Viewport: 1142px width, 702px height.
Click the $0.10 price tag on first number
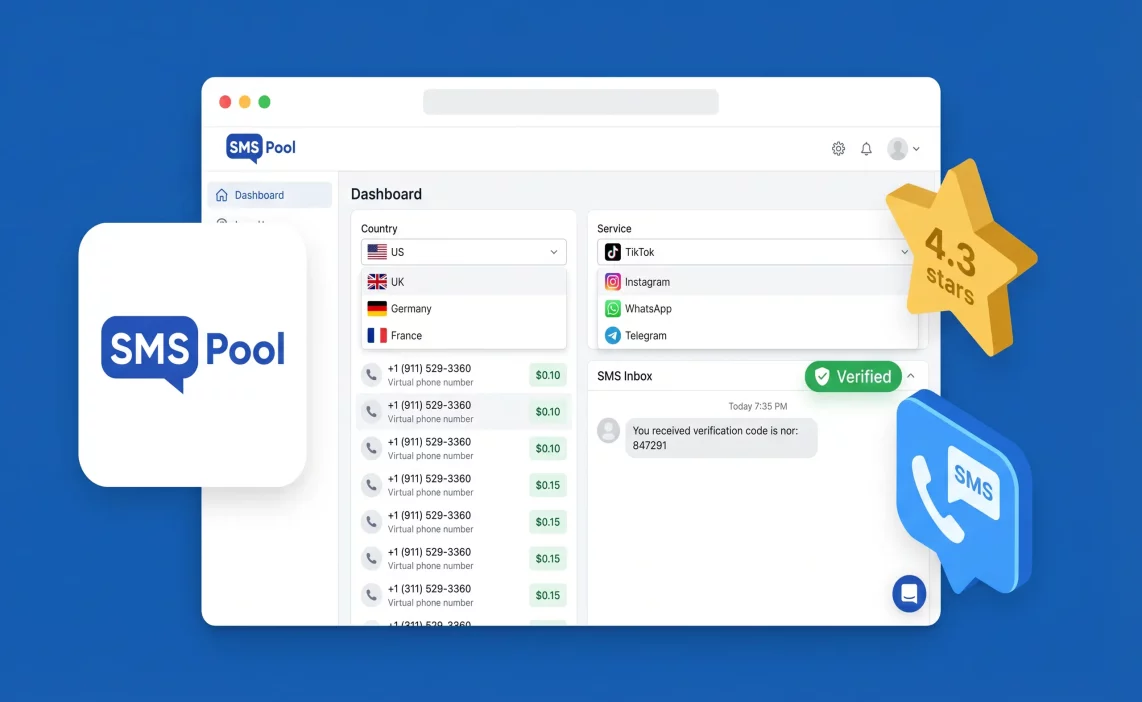pos(548,374)
